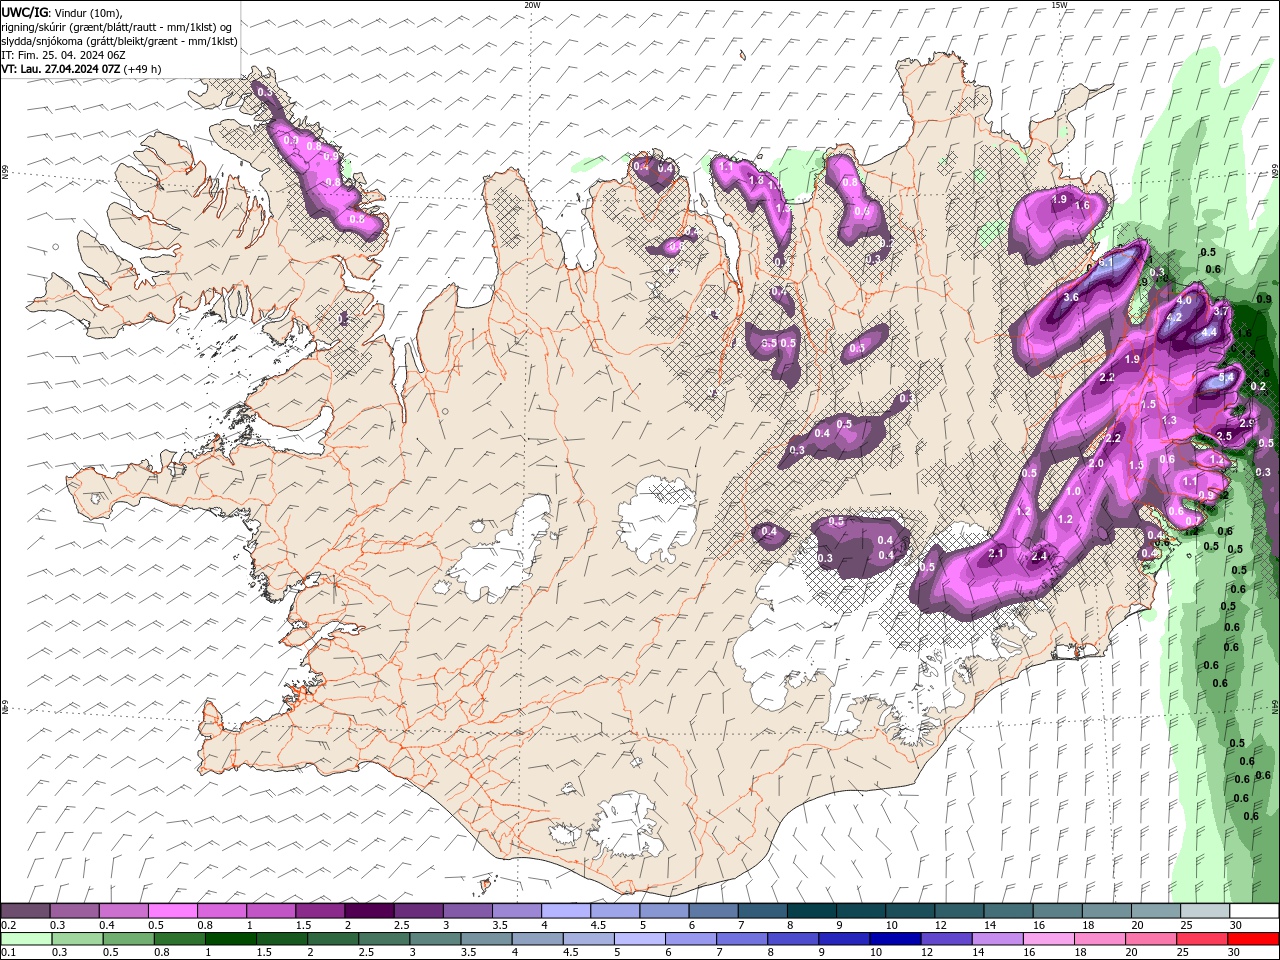The width and height of the screenshot is (1280, 960).
Task: Click the '(+49 h)' forecast offset text
Action: coord(142,69)
